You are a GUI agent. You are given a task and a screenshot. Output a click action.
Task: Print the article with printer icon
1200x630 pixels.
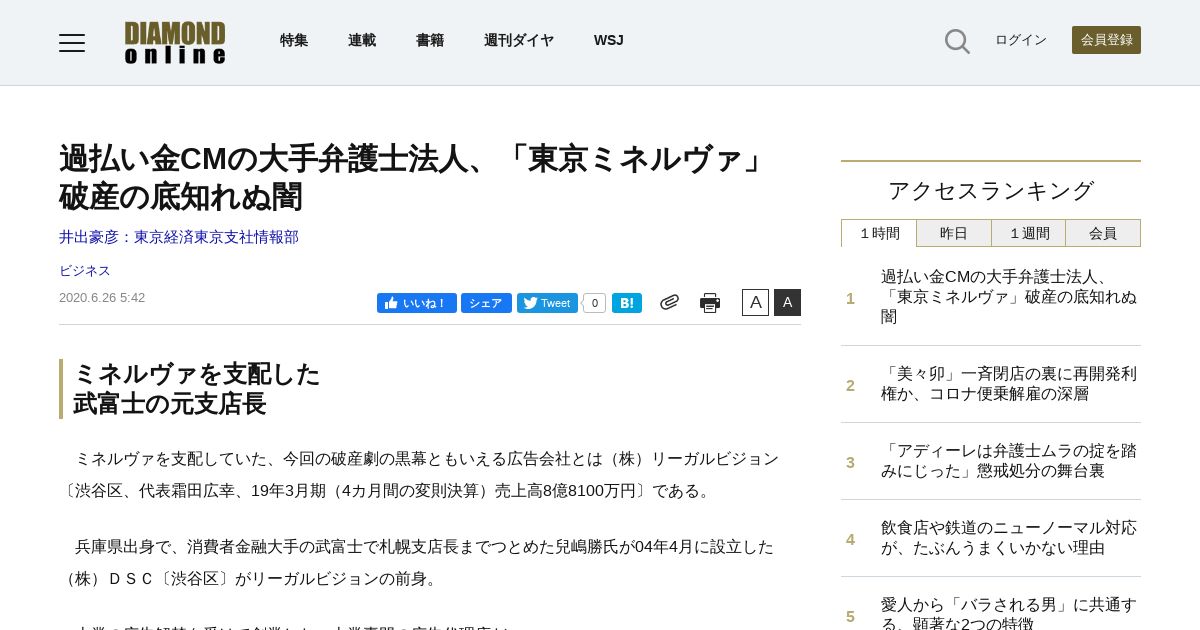coord(710,303)
